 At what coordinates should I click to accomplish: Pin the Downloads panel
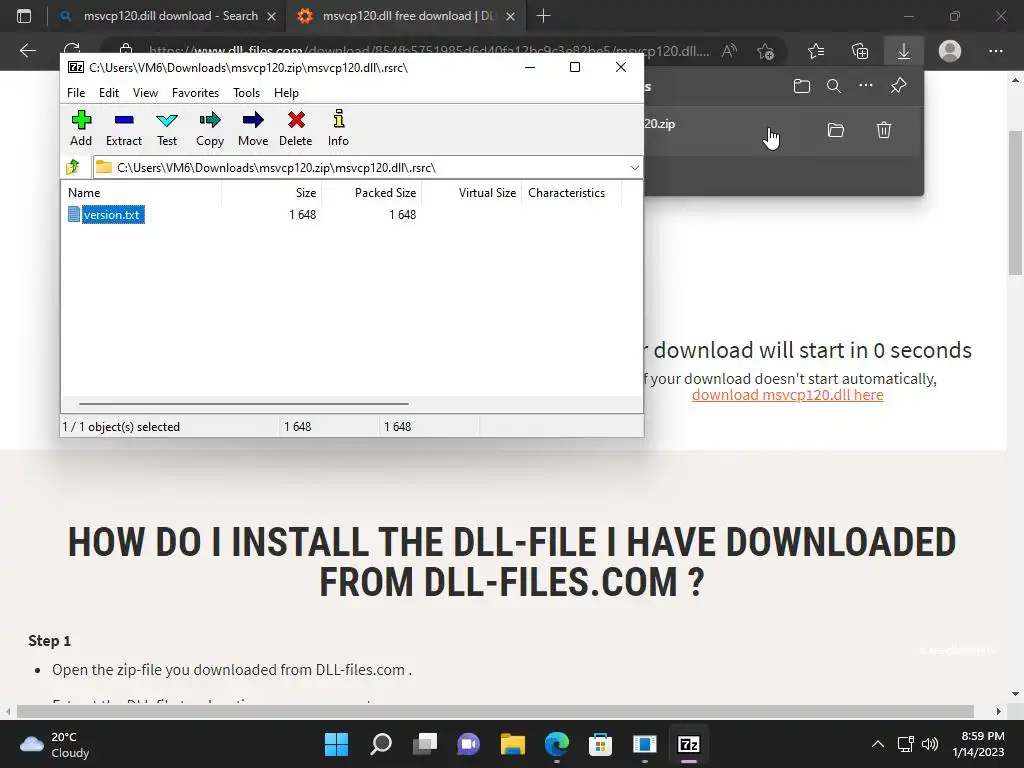[899, 86]
